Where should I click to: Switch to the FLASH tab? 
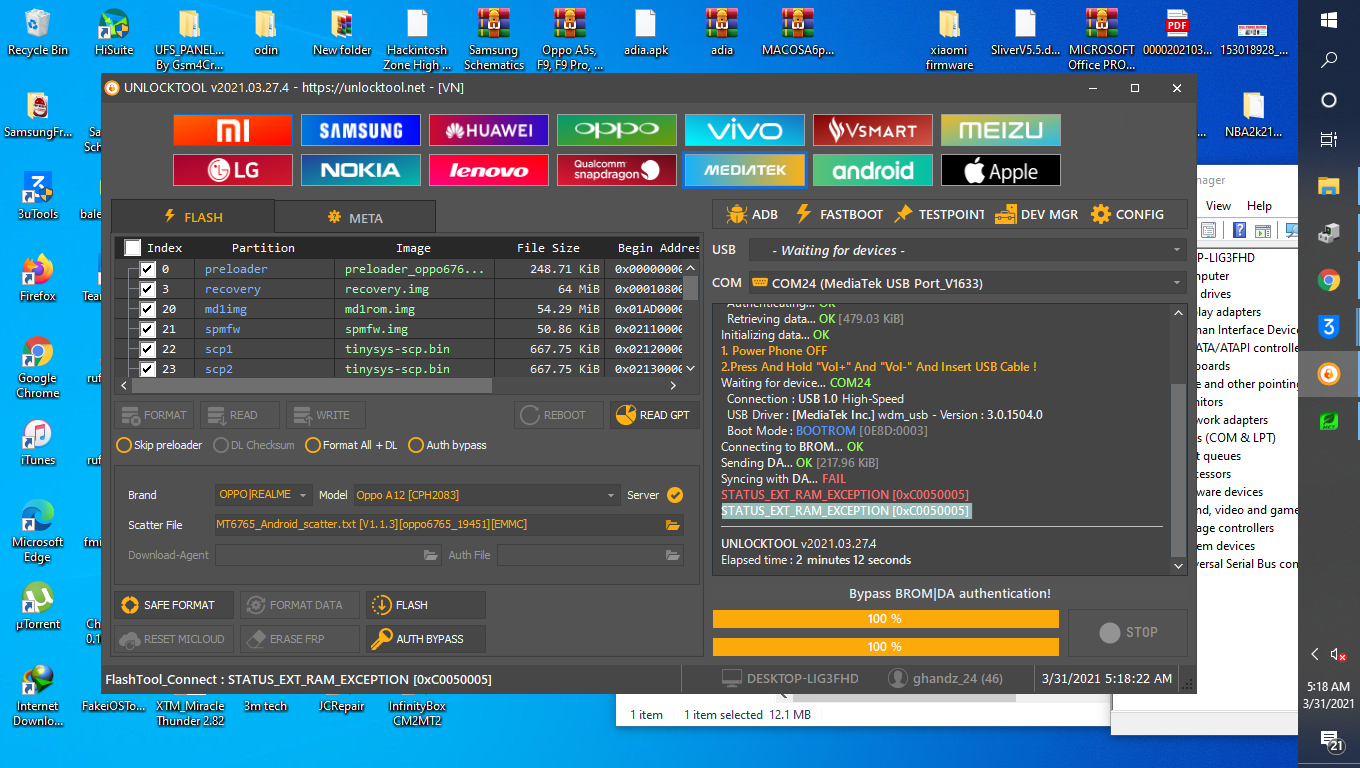[x=192, y=217]
